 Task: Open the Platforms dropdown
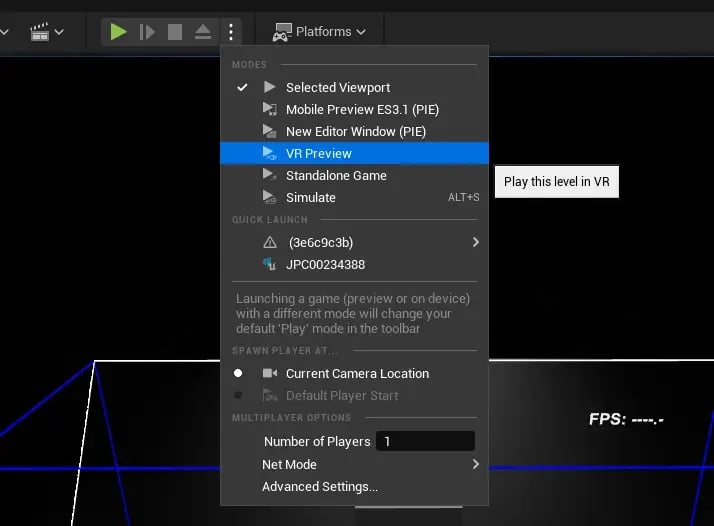319,32
